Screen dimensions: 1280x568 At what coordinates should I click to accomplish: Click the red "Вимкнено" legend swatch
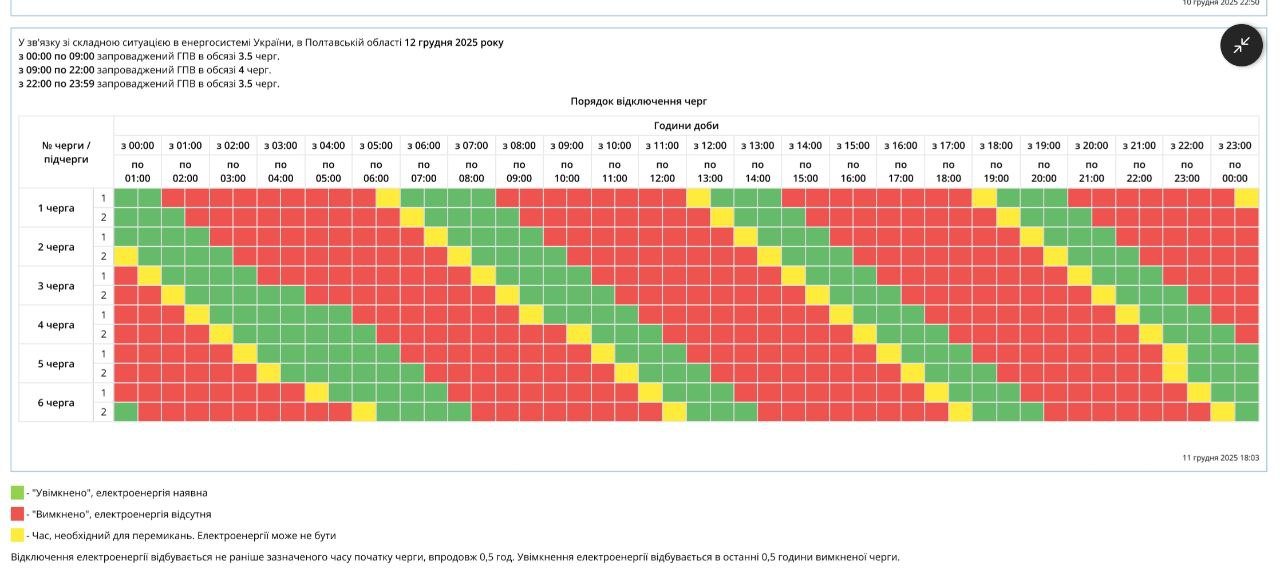(x=17, y=513)
